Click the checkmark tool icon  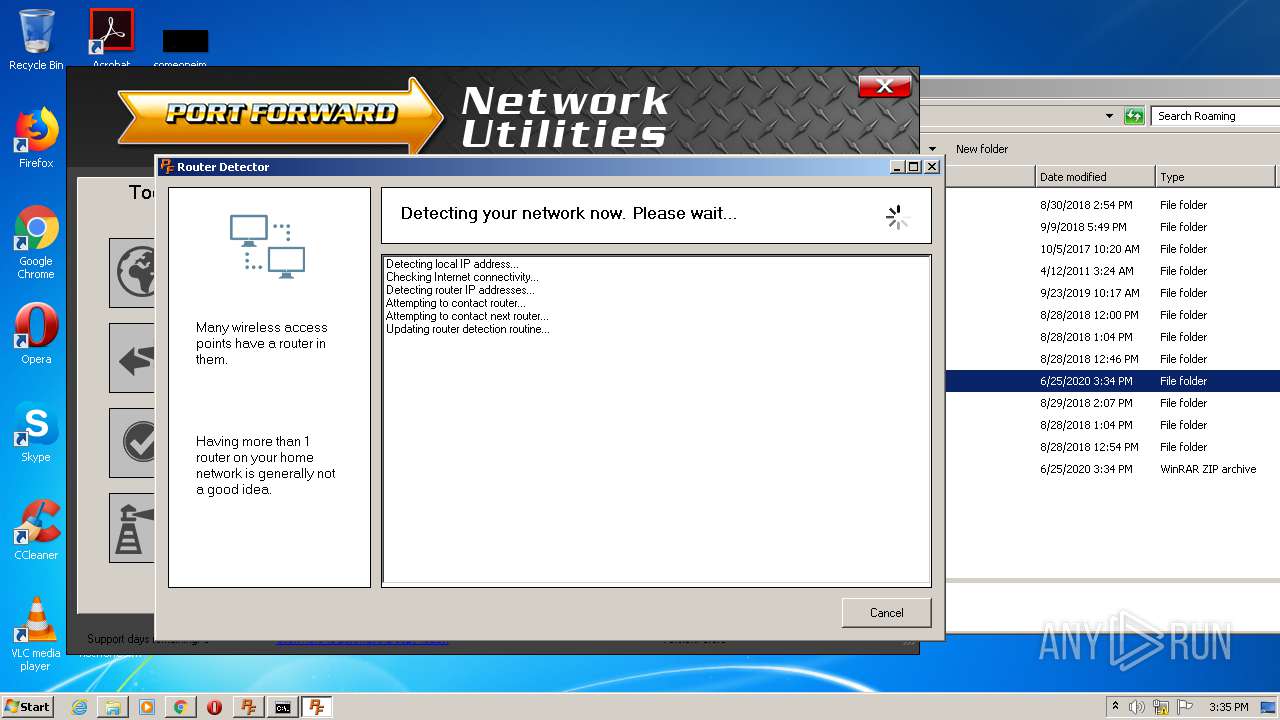tap(133, 443)
